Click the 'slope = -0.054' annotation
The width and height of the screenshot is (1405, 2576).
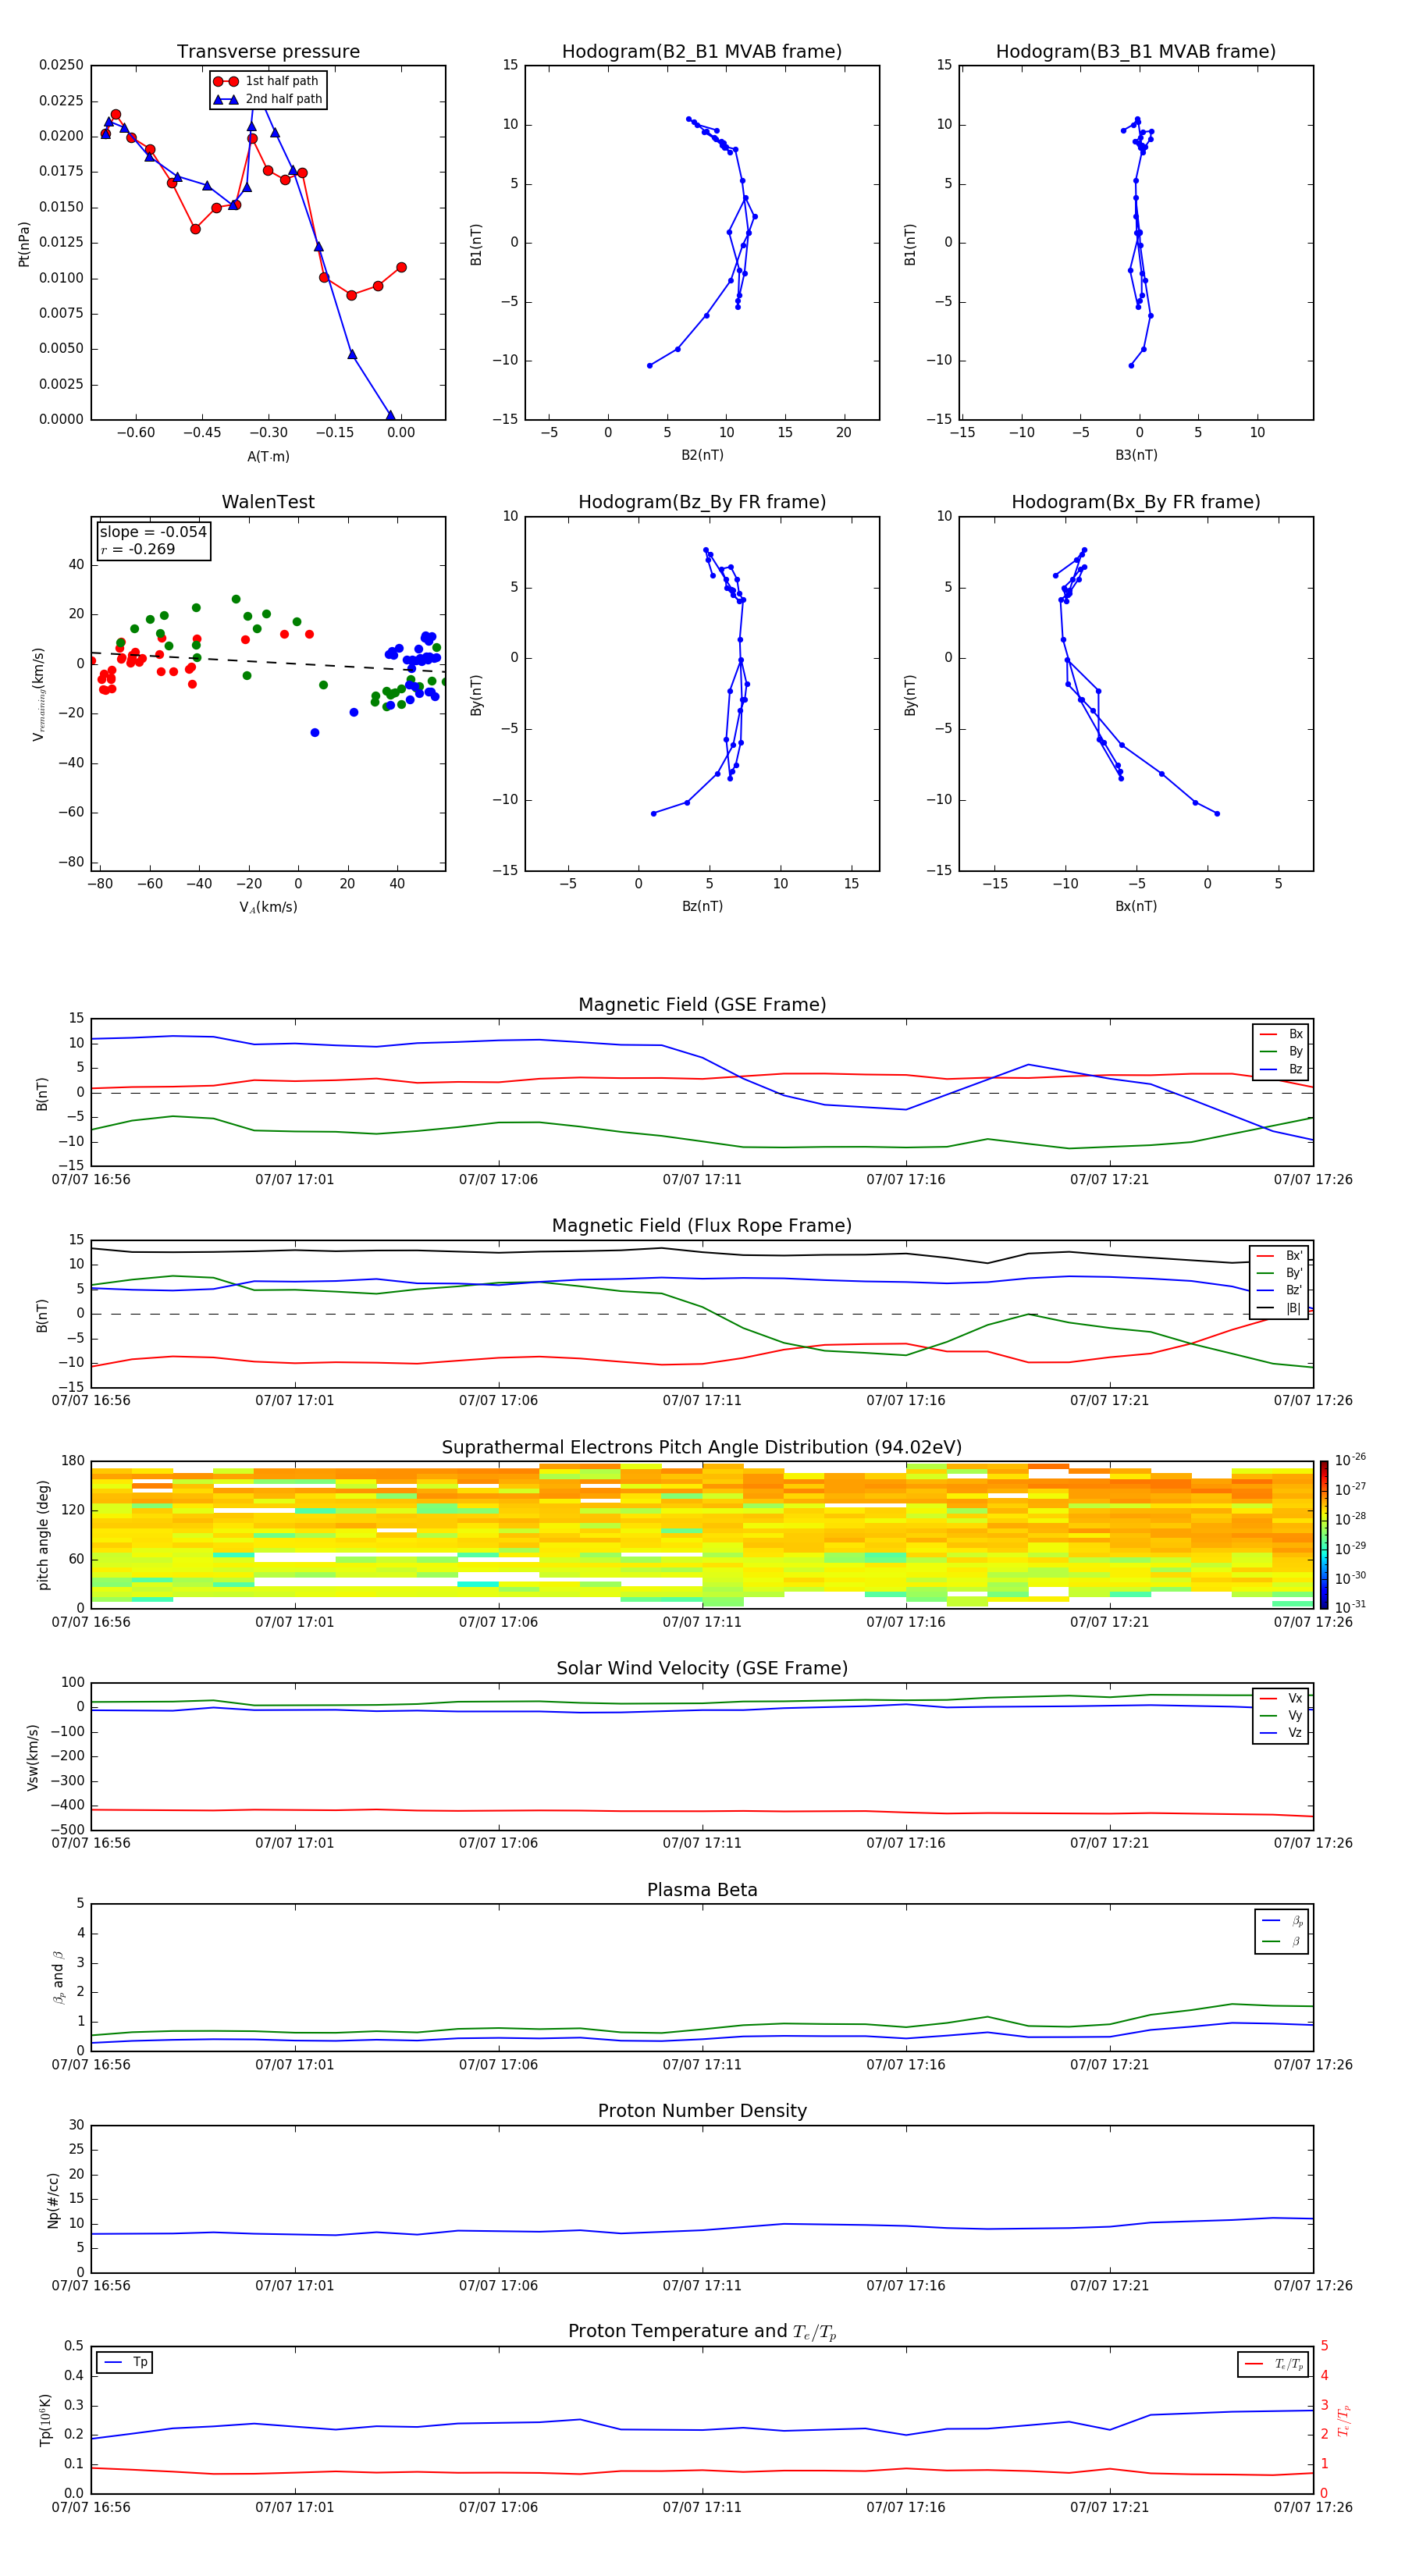tap(153, 532)
